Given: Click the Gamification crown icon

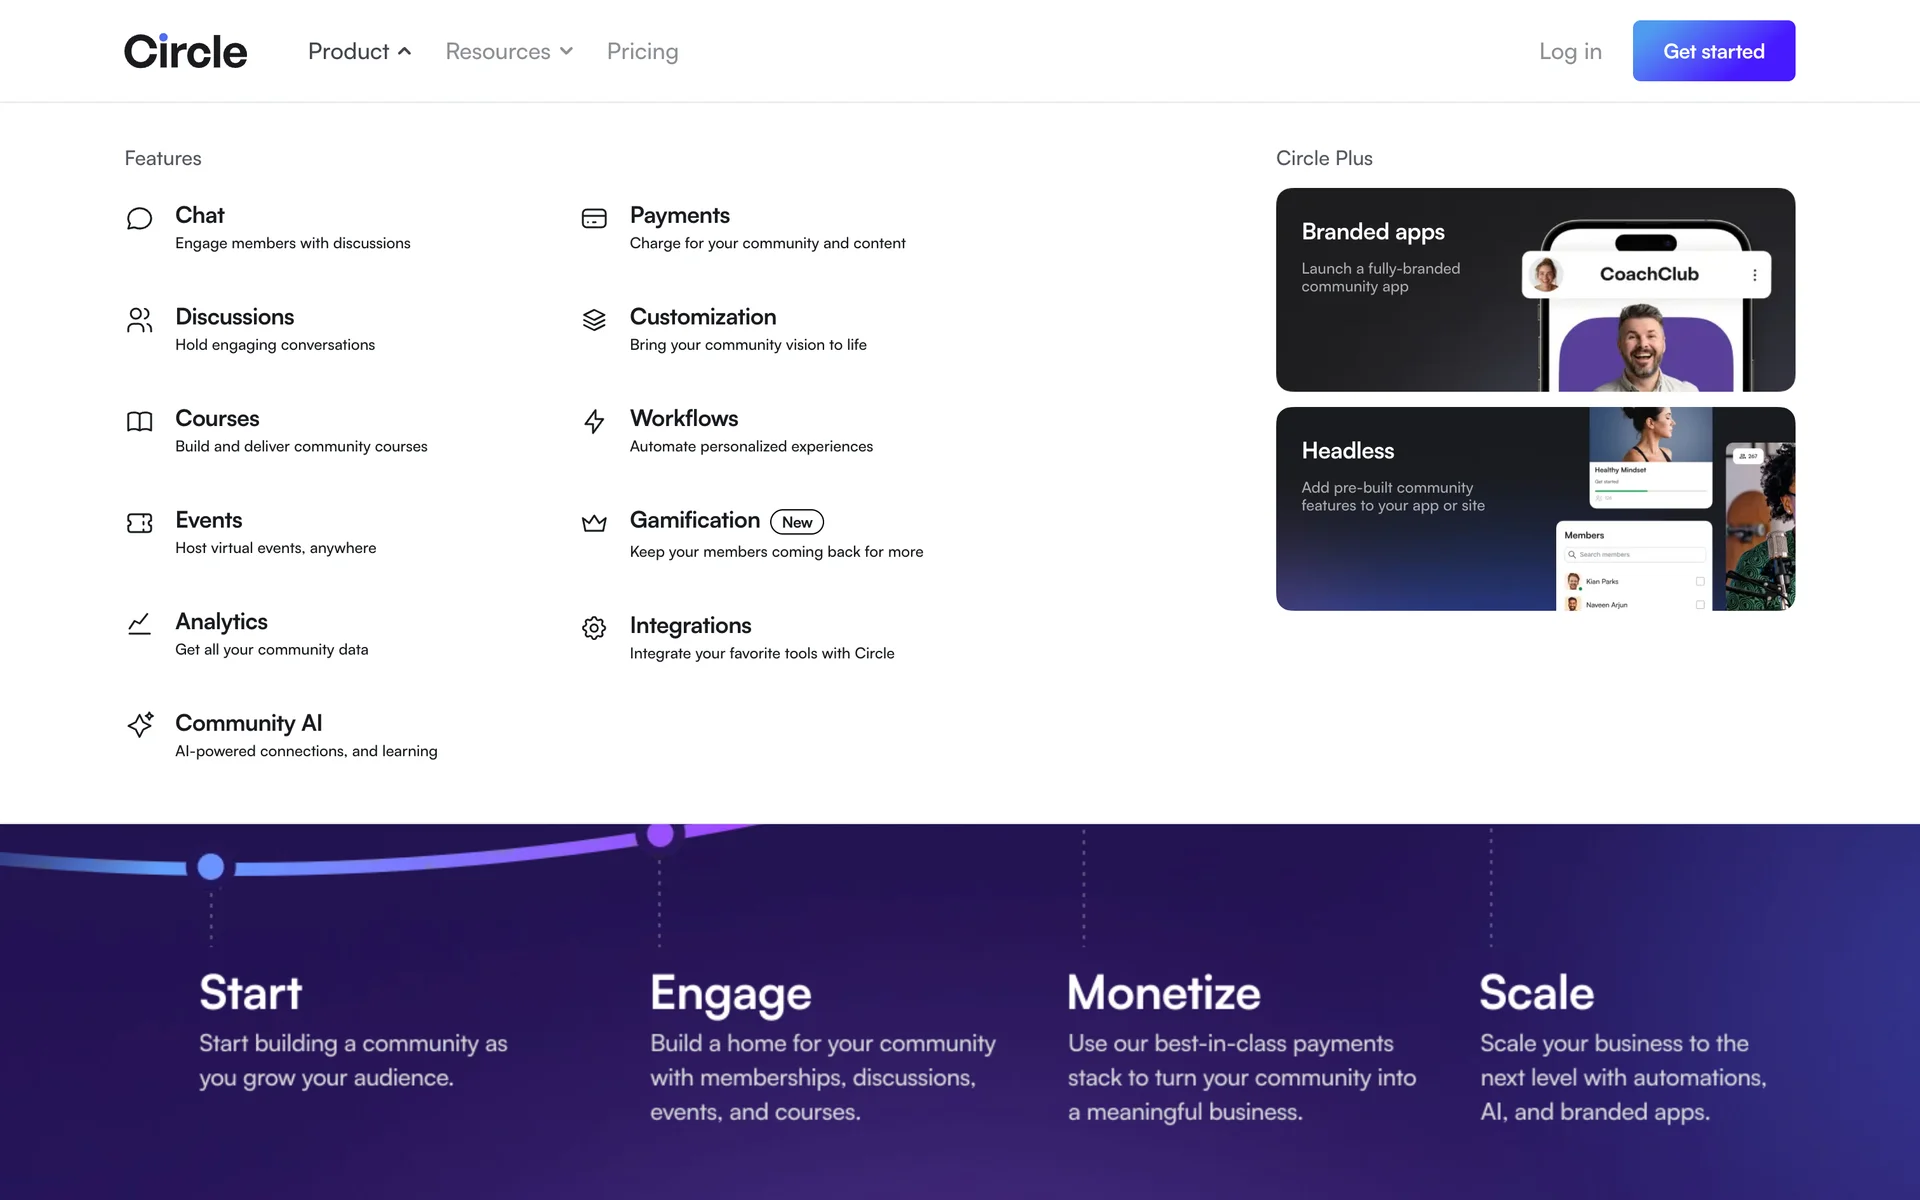Looking at the screenshot, I should pyautogui.click(x=594, y=523).
